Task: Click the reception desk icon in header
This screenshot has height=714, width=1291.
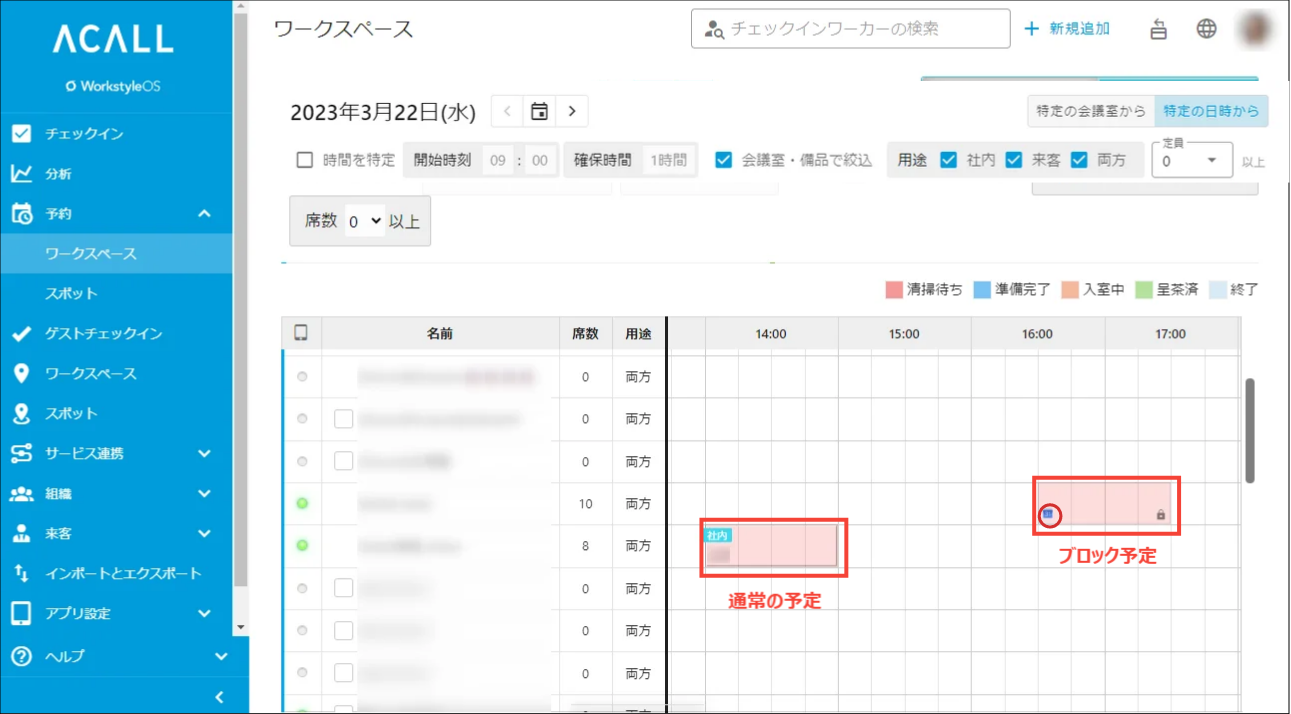Action: (1158, 29)
